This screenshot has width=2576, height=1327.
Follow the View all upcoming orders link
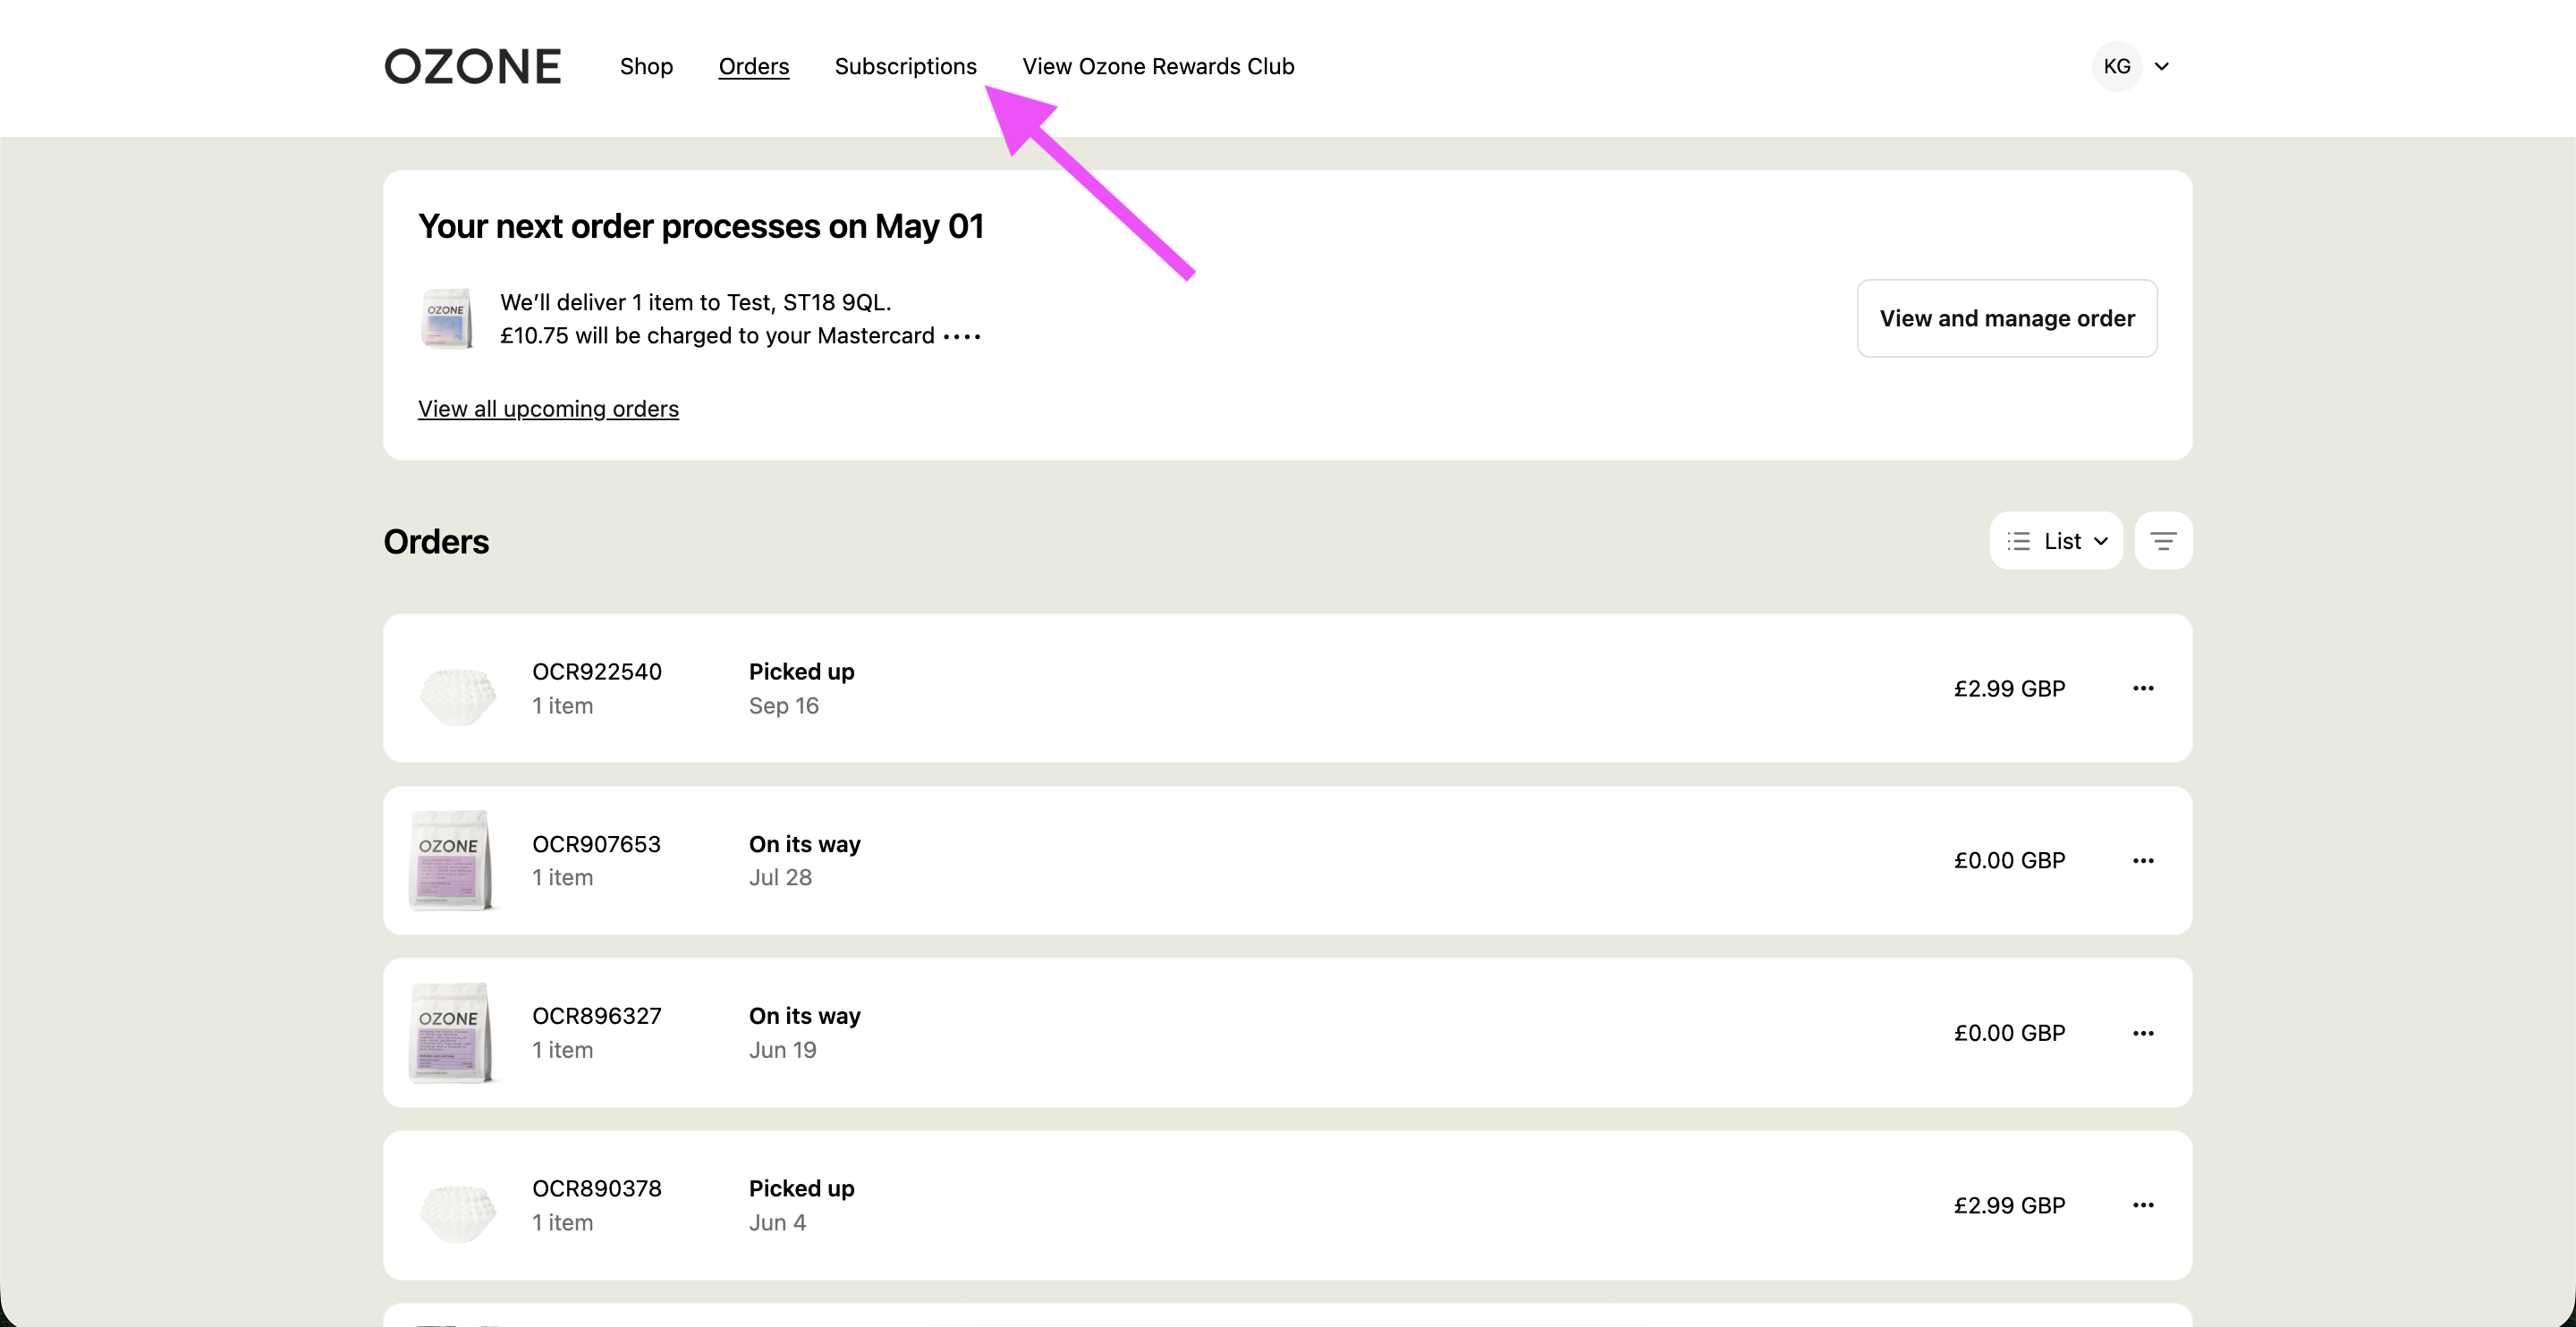click(x=548, y=409)
